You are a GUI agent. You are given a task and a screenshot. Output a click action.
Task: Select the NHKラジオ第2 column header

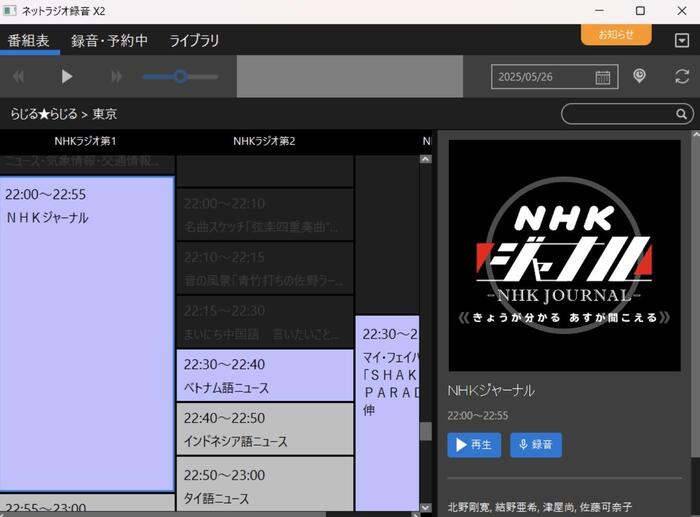[x=264, y=141]
